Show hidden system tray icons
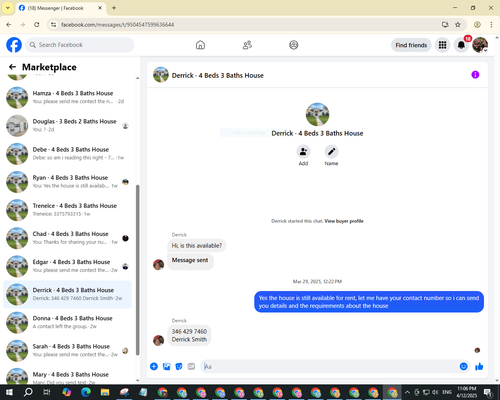The width and height of the screenshot is (500, 400). tap(407, 392)
